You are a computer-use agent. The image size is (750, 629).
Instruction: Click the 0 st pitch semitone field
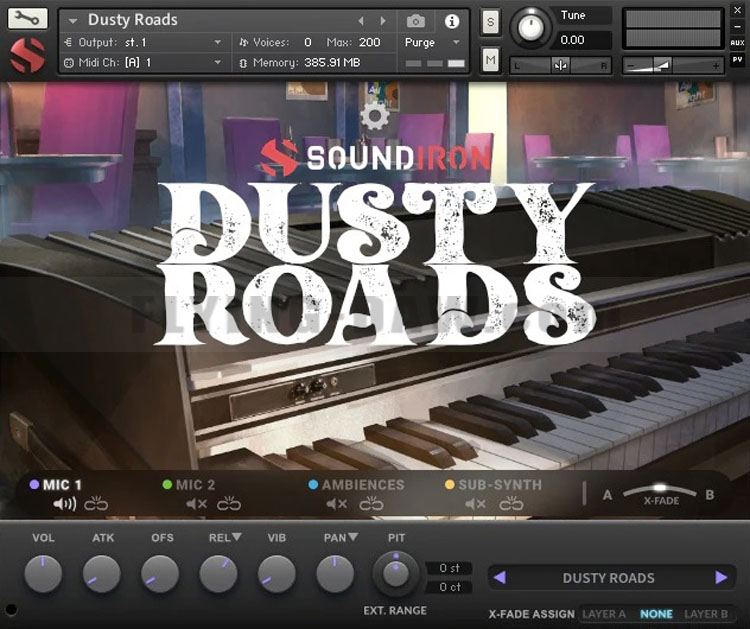point(449,568)
